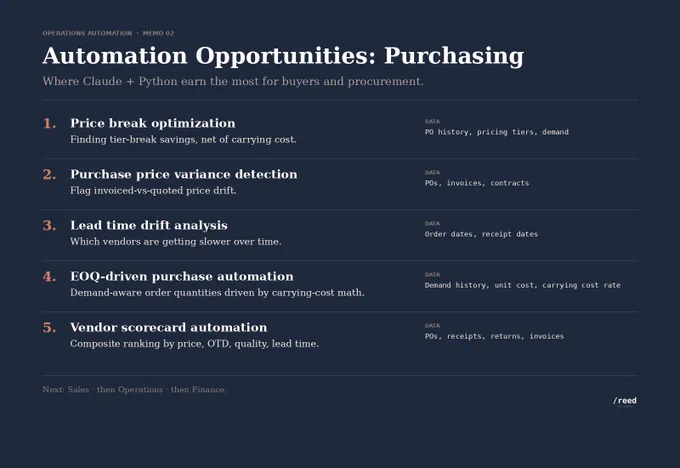Click the orange number 5 marker
This screenshot has height=468, width=680.
coord(49,327)
